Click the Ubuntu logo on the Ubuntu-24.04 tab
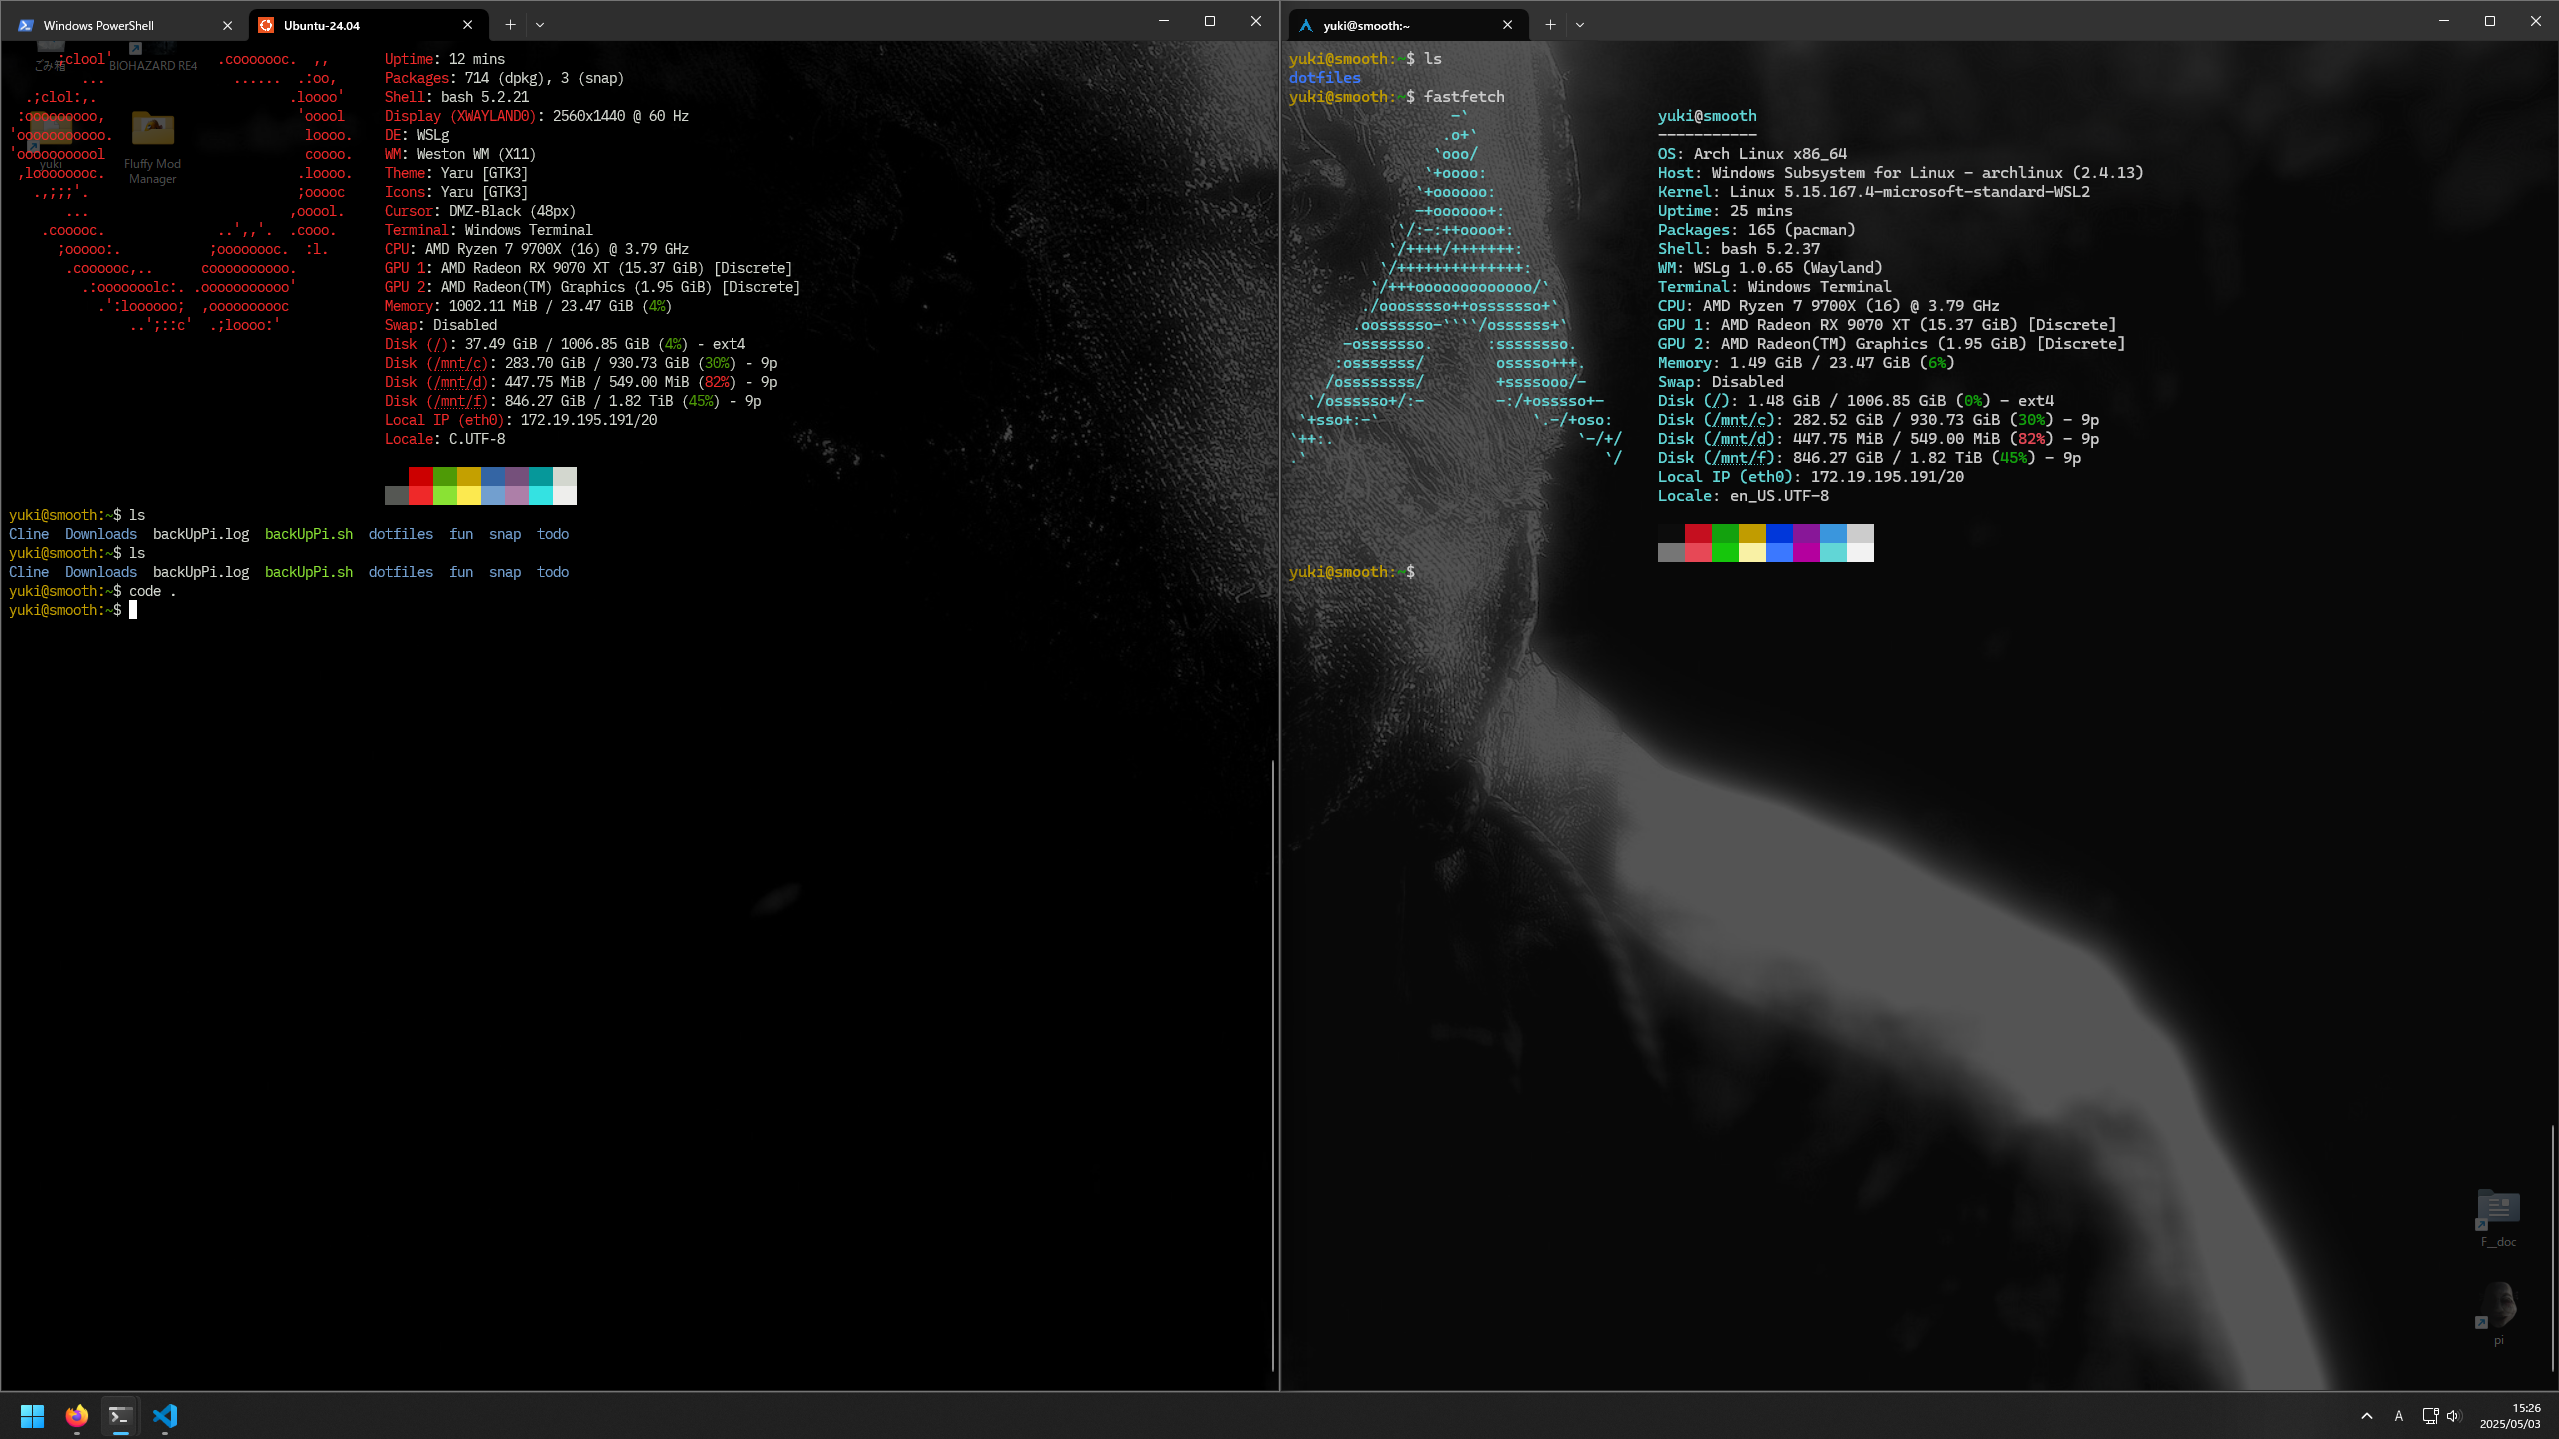This screenshot has height=1439, width=2559. tap(266, 25)
